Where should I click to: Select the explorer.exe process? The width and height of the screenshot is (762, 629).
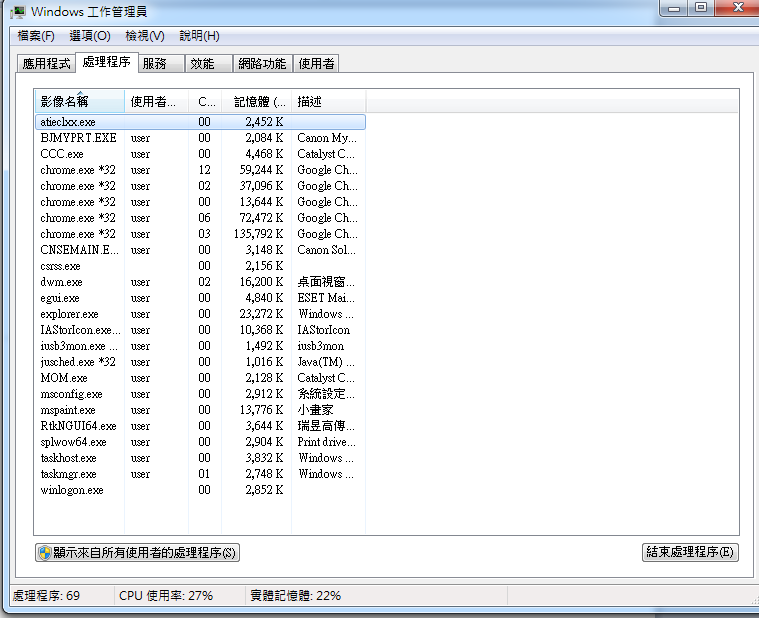coord(200,314)
